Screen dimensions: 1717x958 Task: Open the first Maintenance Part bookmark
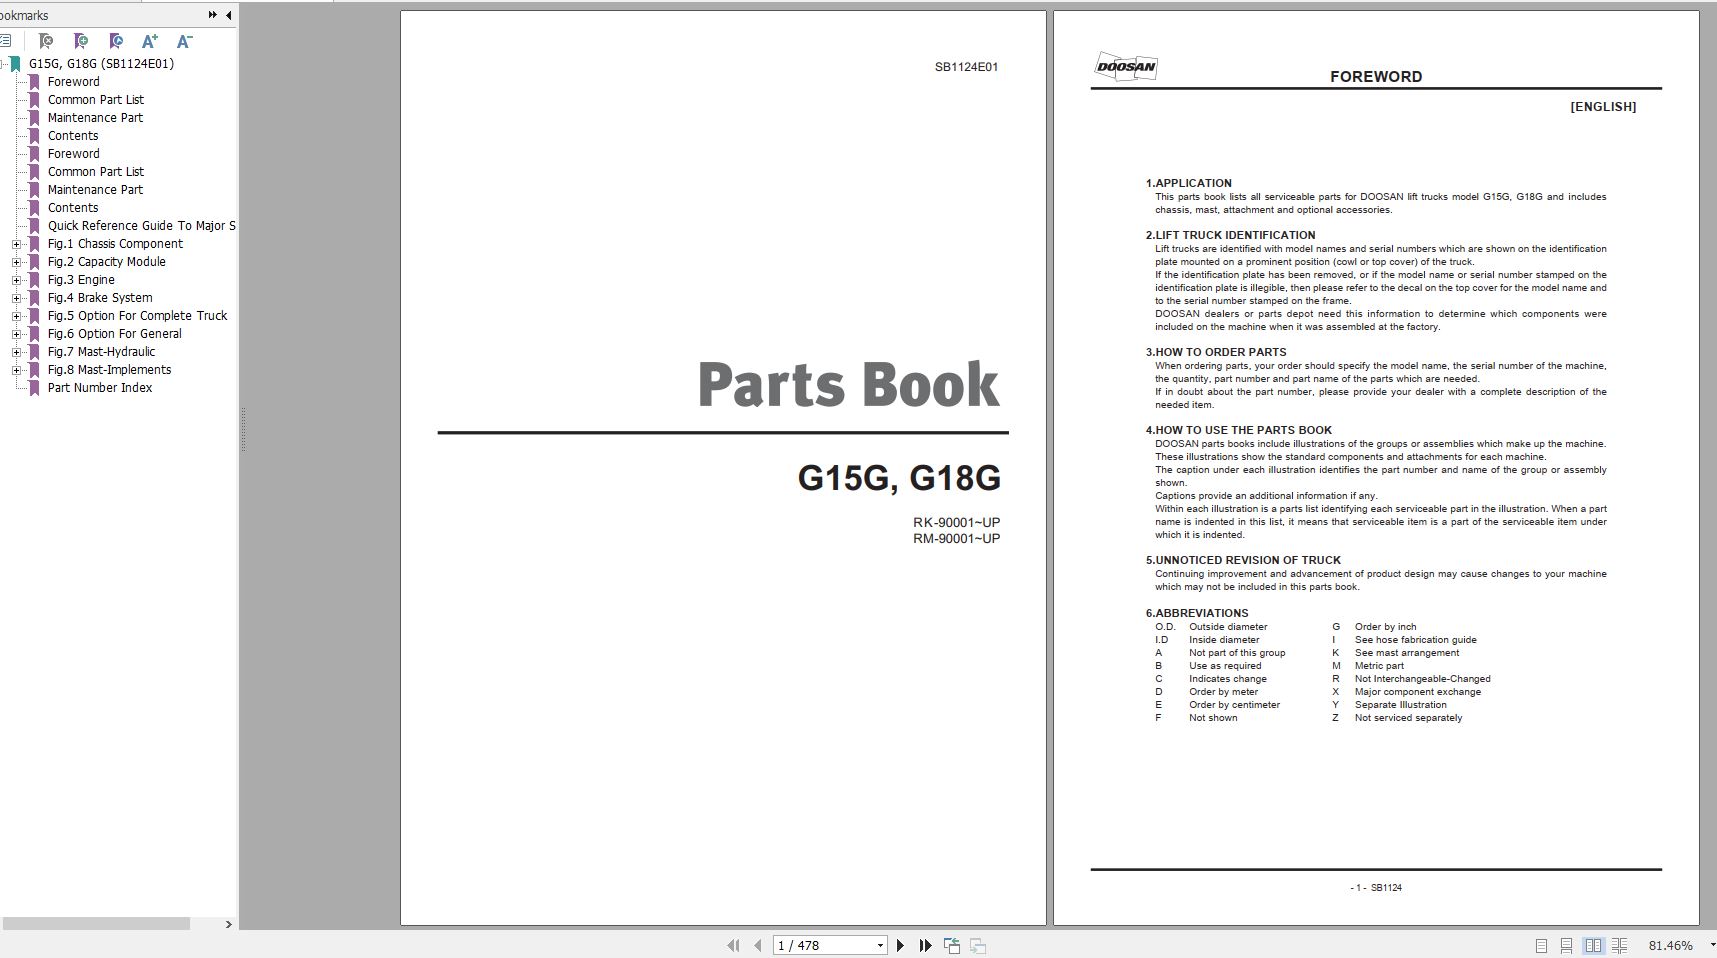95,118
